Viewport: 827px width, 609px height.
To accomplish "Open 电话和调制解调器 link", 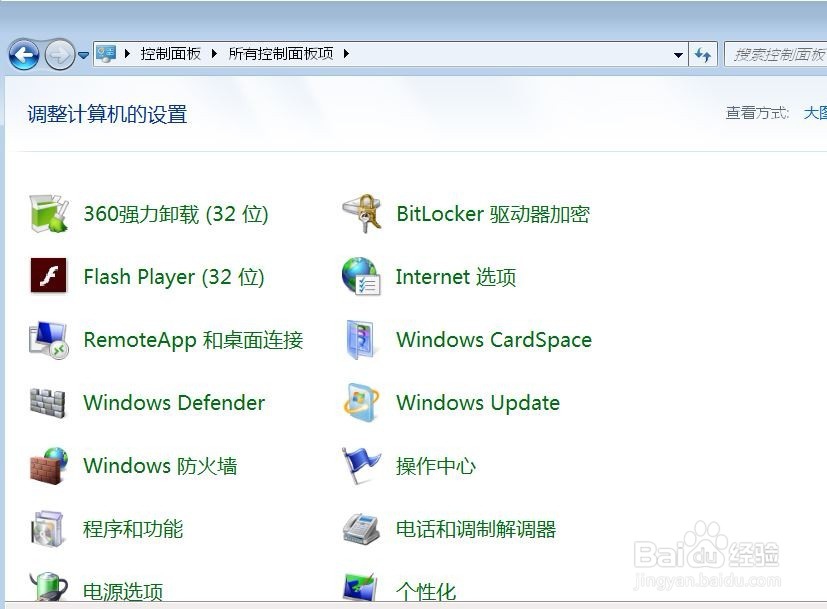I will click(476, 529).
